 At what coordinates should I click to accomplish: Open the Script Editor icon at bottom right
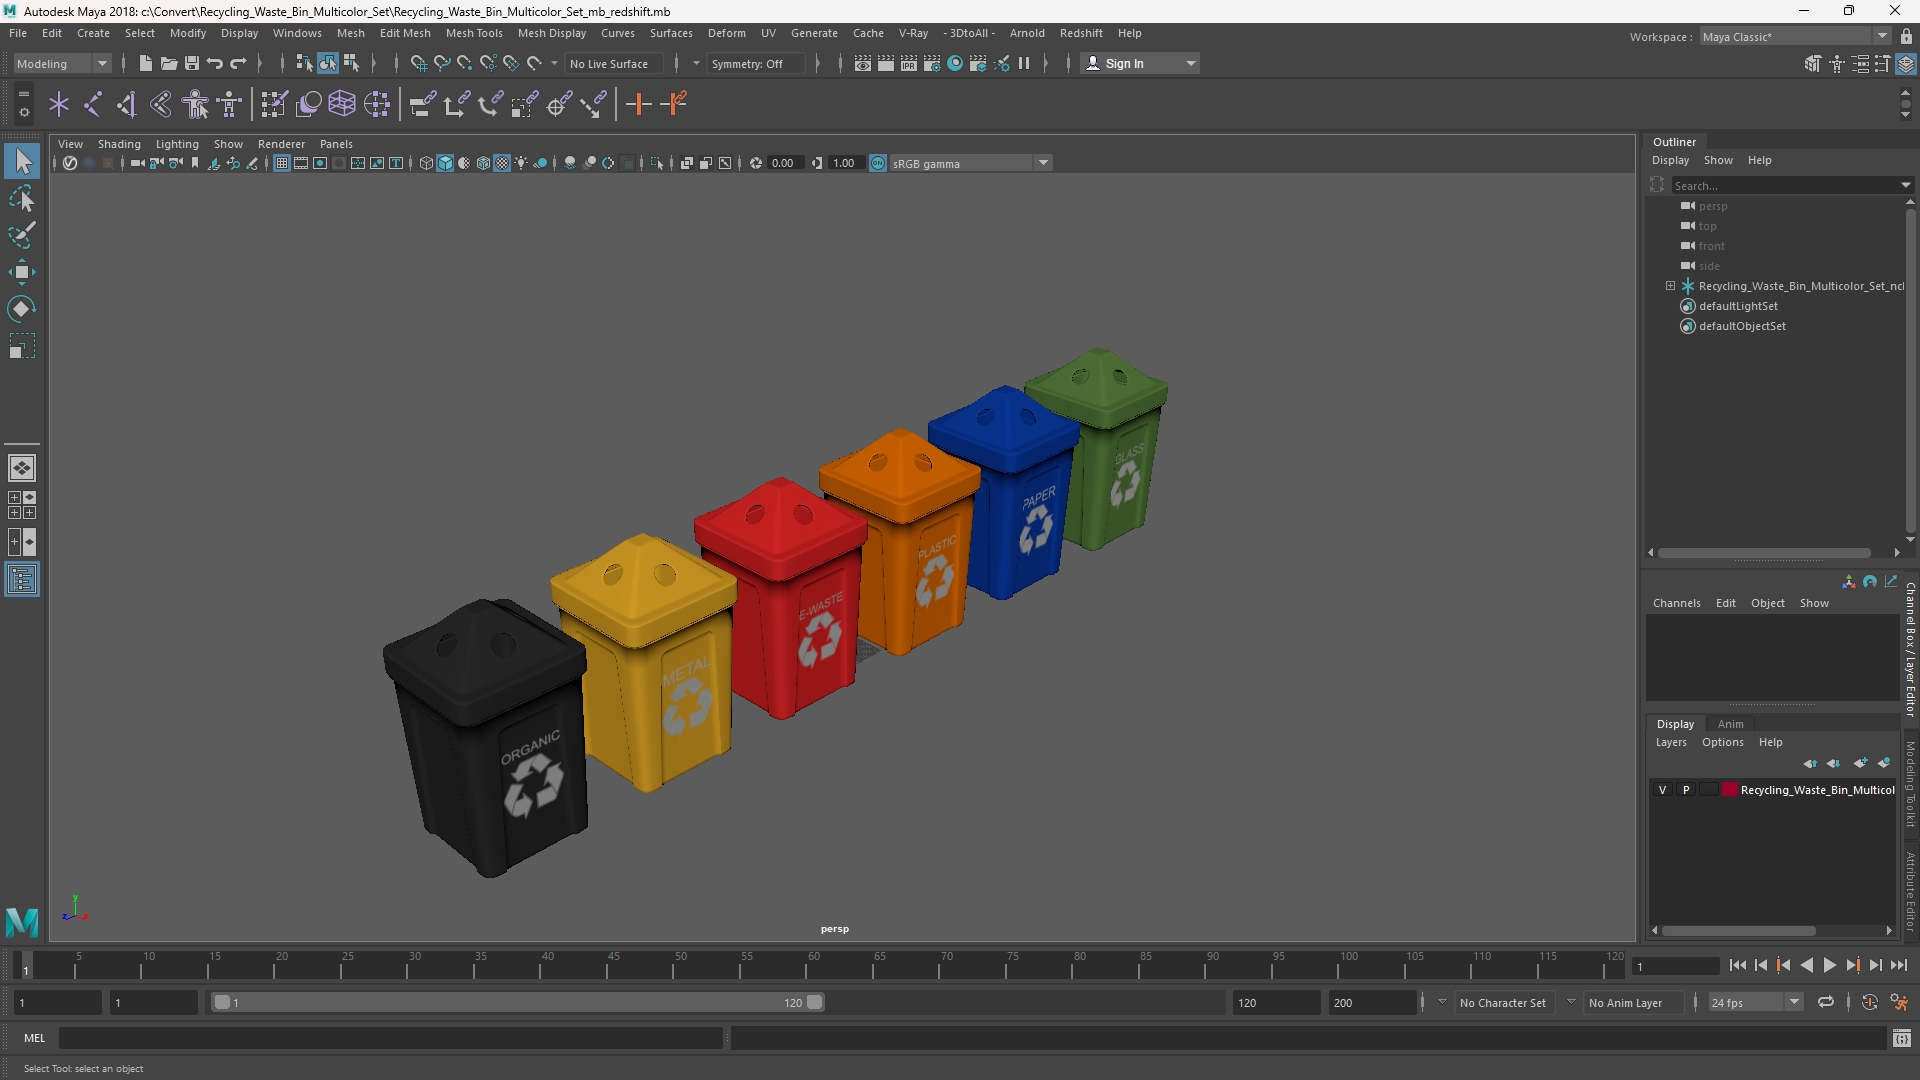click(1902, 1039)
